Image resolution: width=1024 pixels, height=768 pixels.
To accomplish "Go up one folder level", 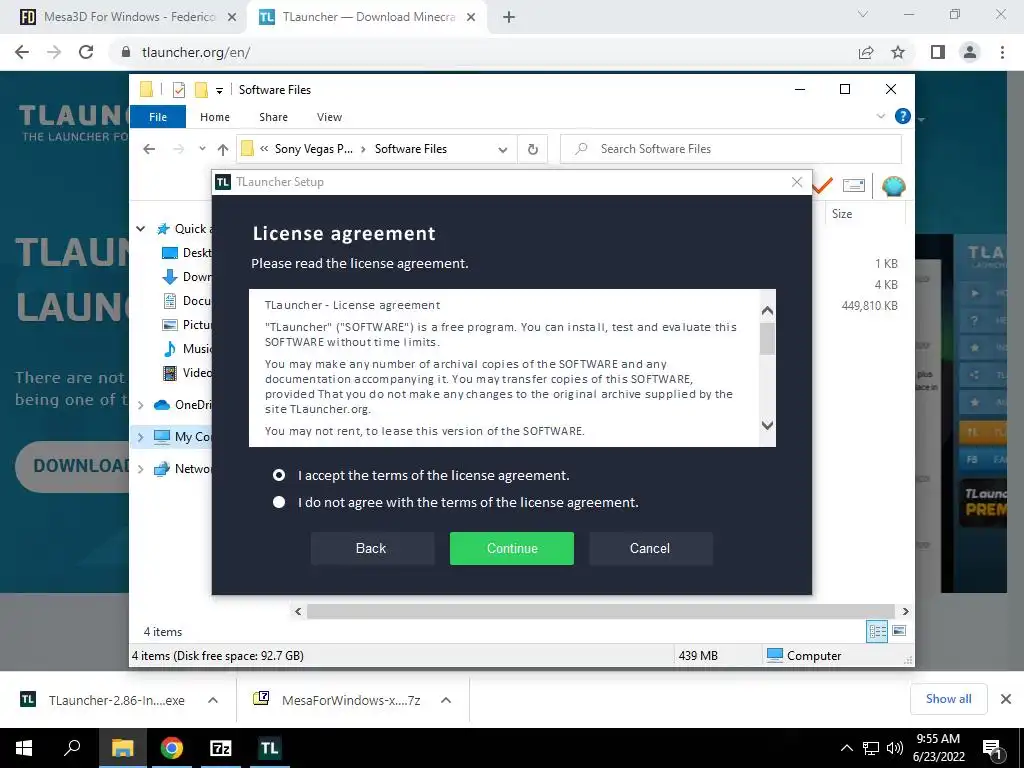I will [223, 150].
